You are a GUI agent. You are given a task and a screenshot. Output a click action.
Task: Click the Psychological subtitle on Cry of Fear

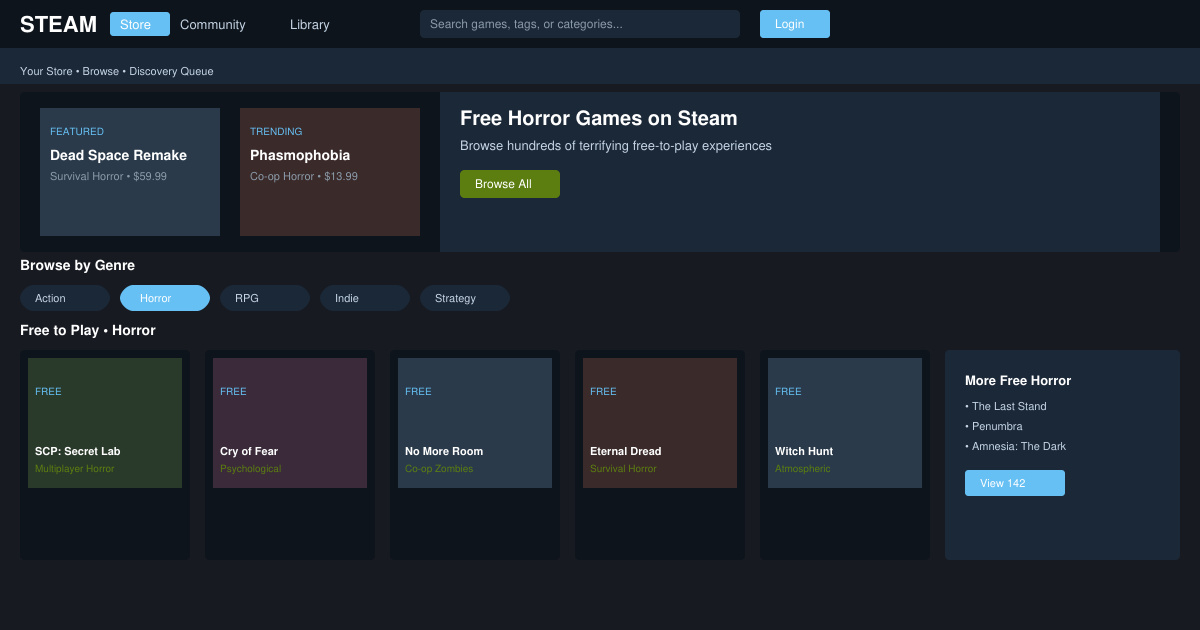(251, 468)
